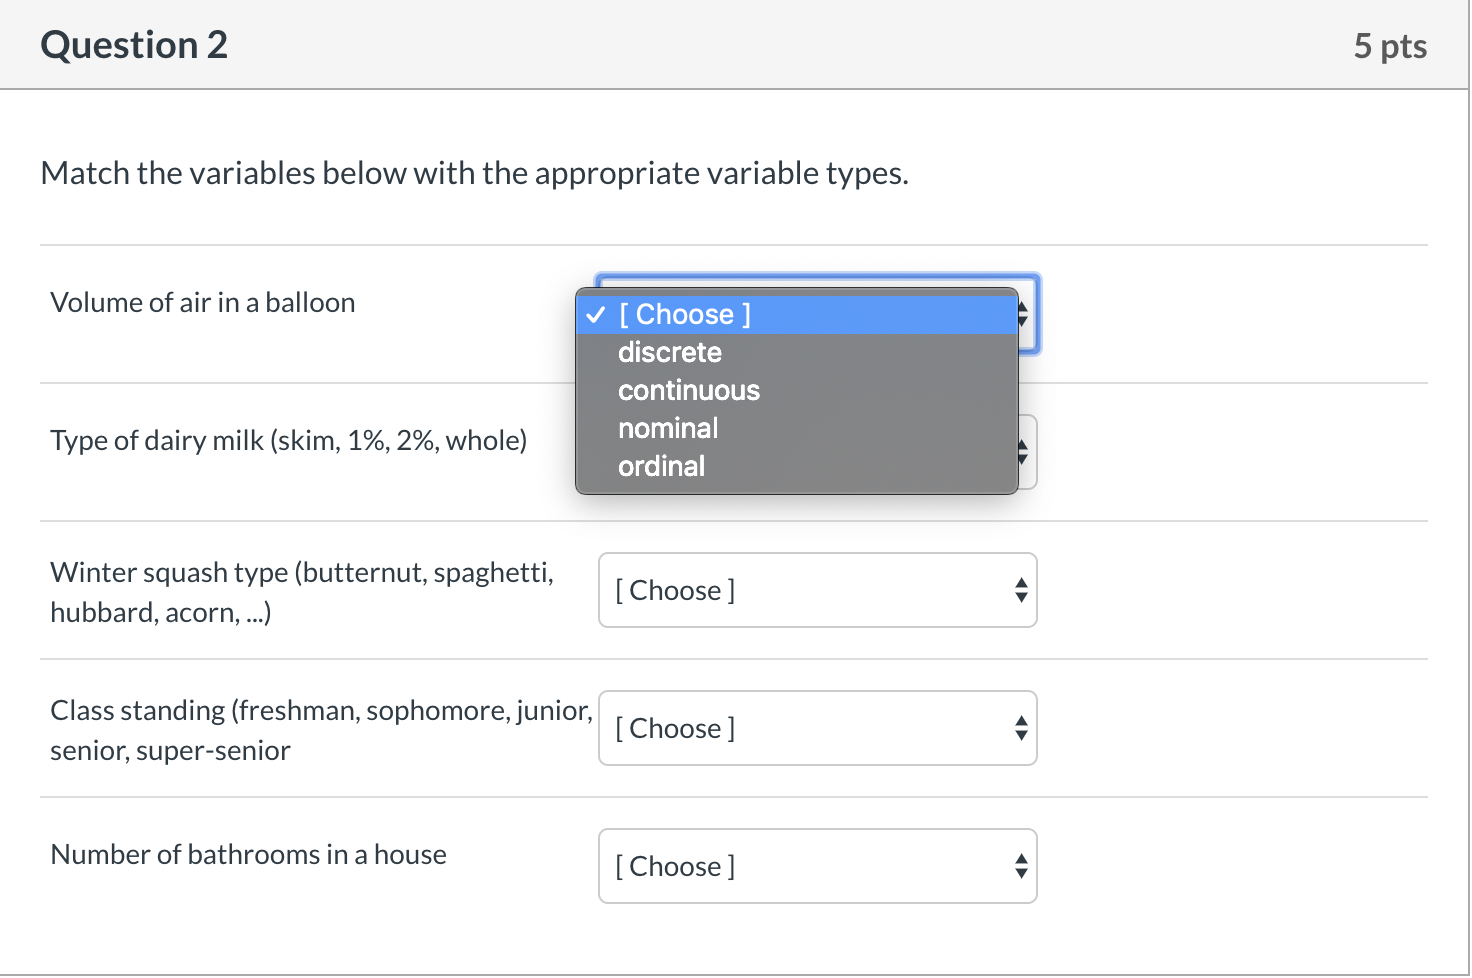
Task: Open the Class standing dropdown
Action: click(816, 728)
